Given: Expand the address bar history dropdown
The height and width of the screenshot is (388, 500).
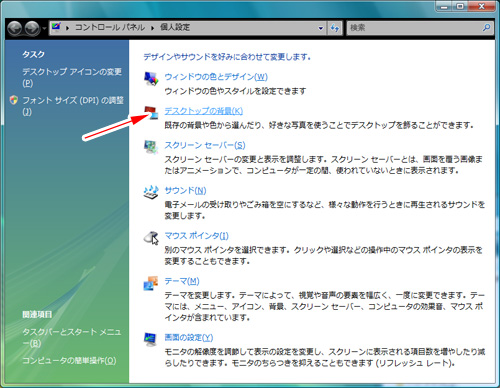Looking at the screenshot, I should pyautogui.click(x=321, y=28).
